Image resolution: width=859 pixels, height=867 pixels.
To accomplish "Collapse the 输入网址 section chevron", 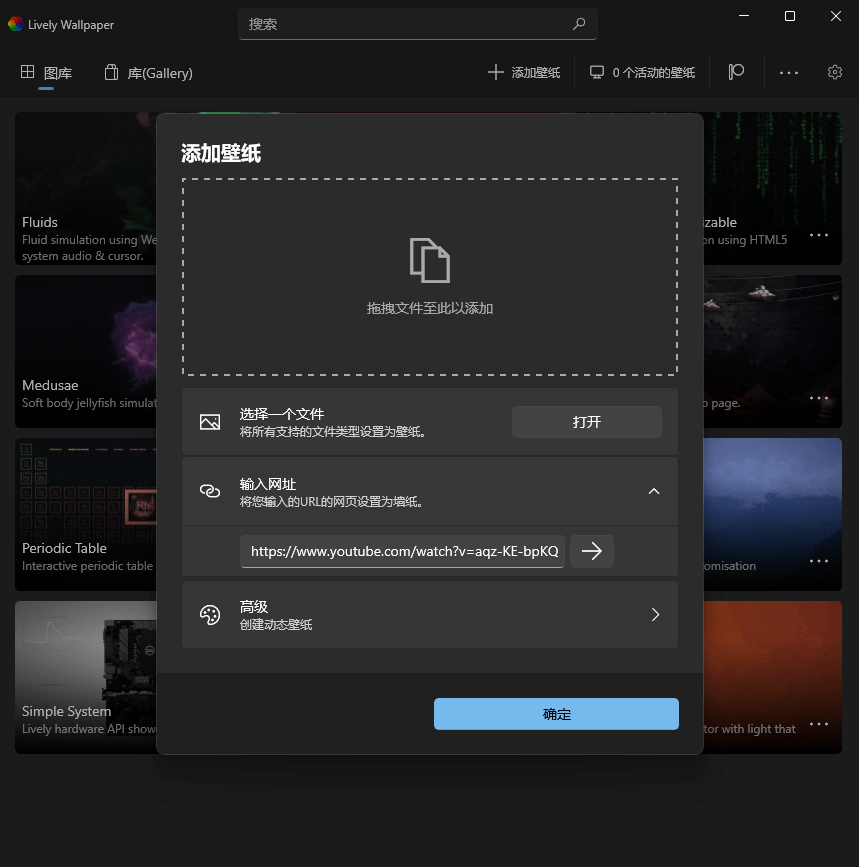I will pyautogui.click(x=654, y=491).
